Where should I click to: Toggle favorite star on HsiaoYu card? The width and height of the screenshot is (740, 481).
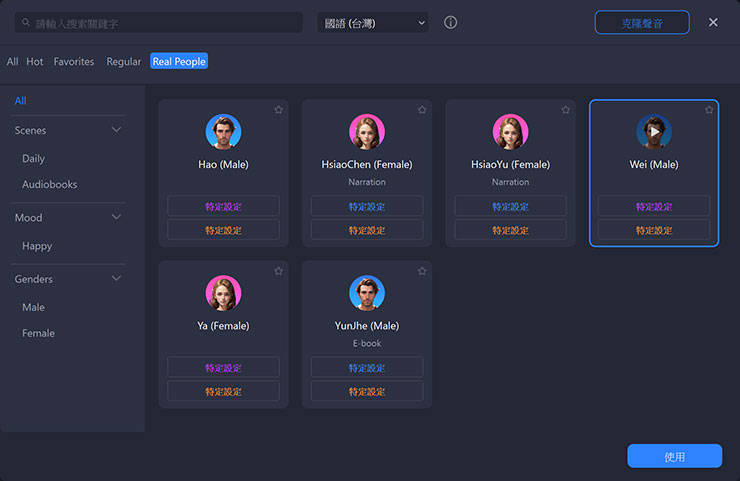tap(565, 110)
